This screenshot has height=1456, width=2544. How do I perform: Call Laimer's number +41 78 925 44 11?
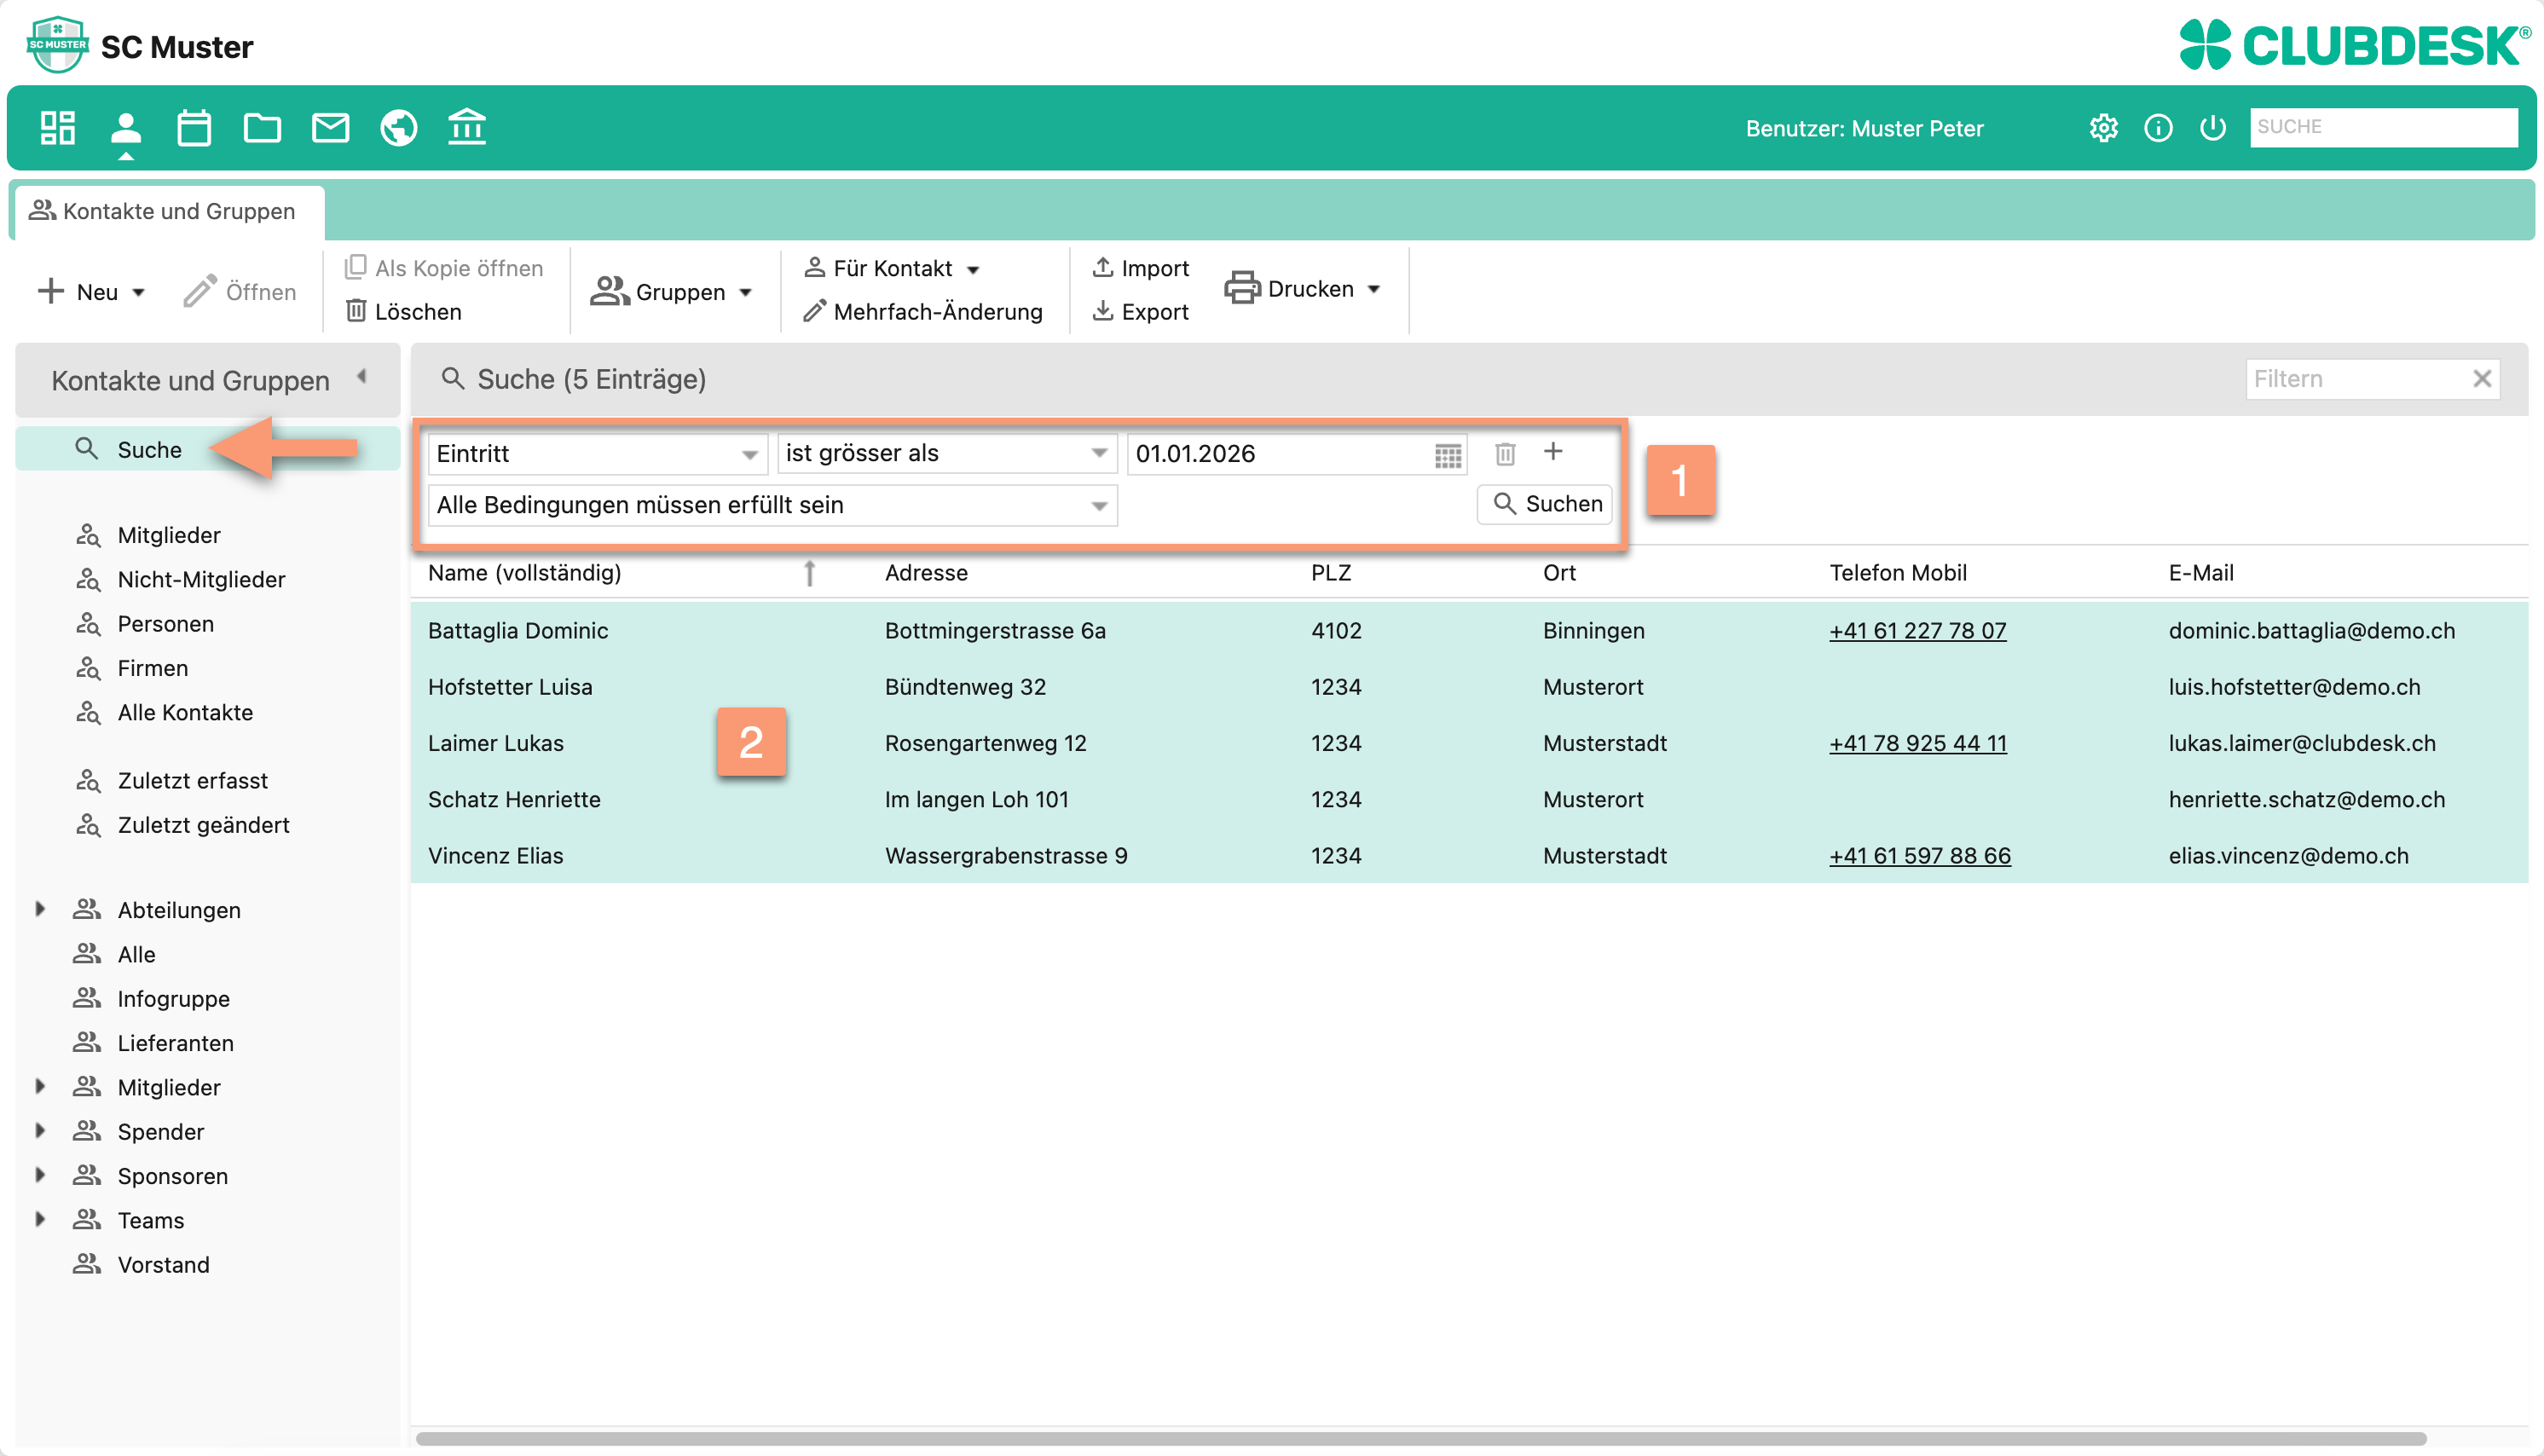(1917, 744)
